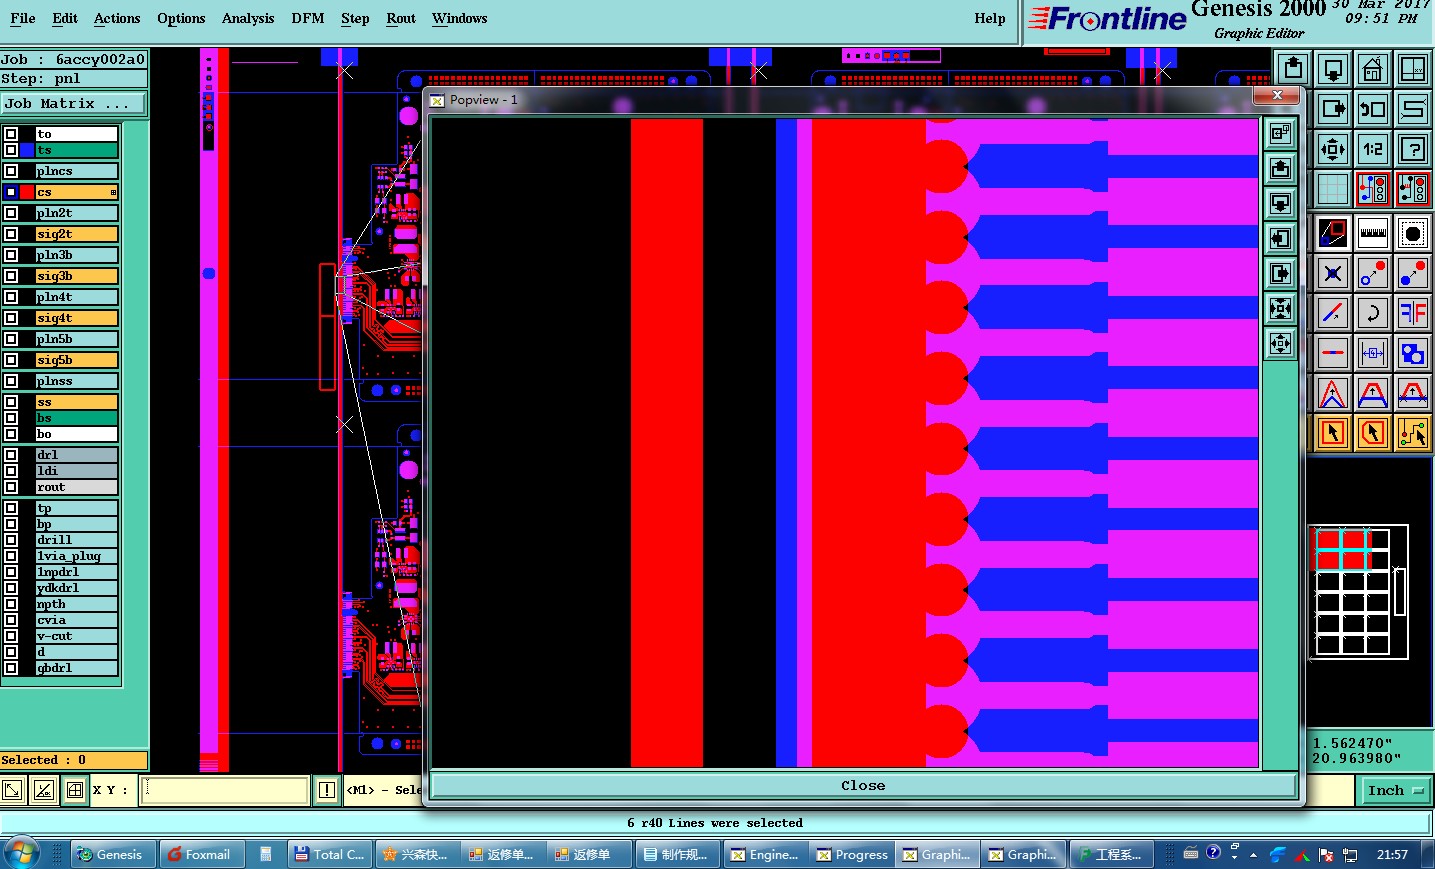Screen dimensions: 1435x869
Task: Click the four-arrow pan icon in main toolbar
Action: pyautogui.click(x=1333, y=149)
